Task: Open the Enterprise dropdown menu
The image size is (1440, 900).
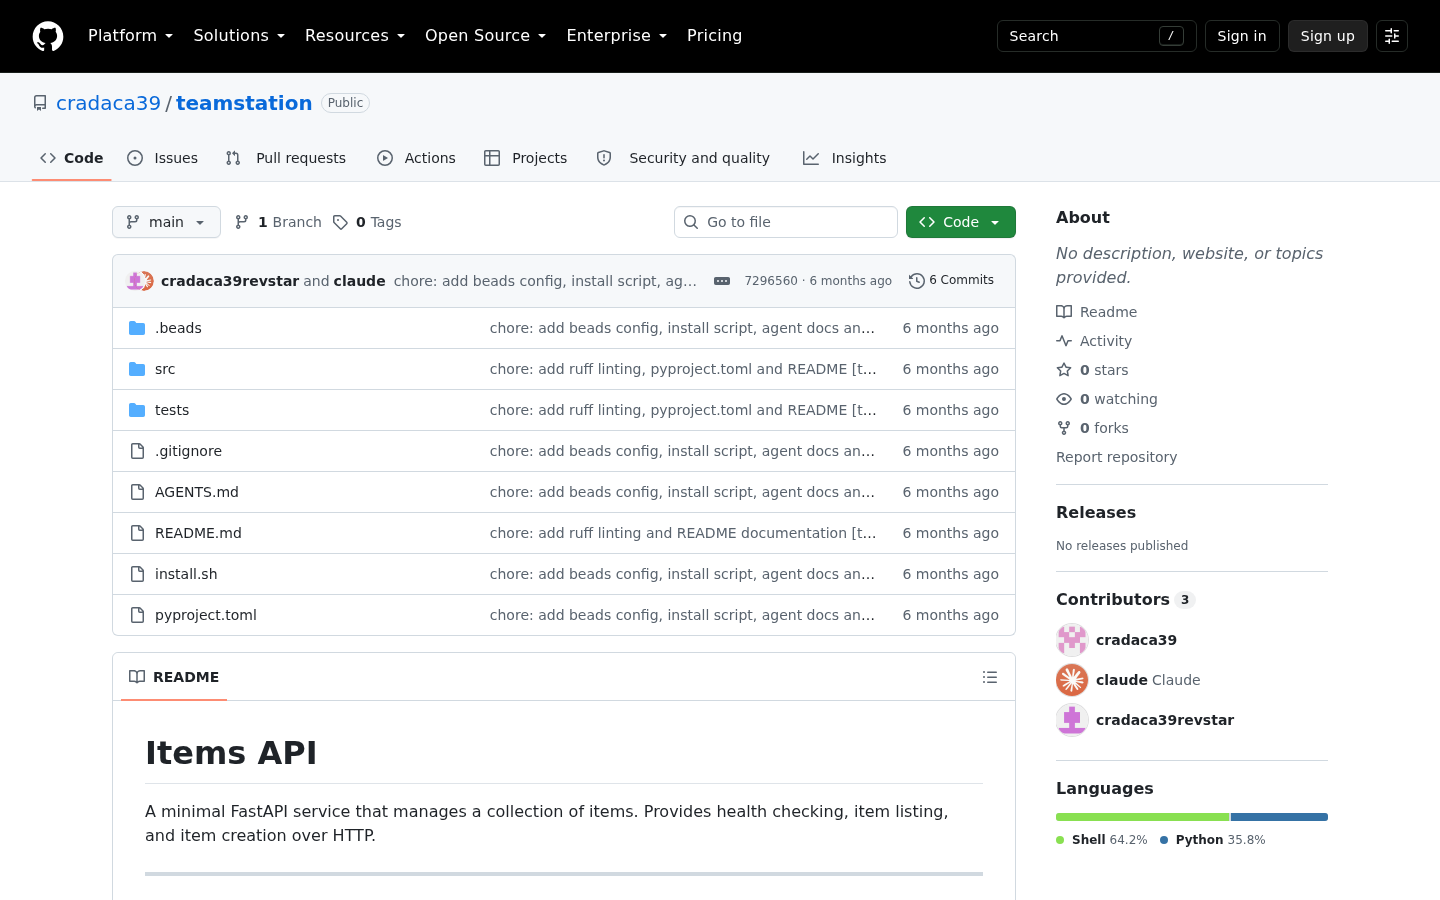Action: pyautogui.click(x=617, y=36)
